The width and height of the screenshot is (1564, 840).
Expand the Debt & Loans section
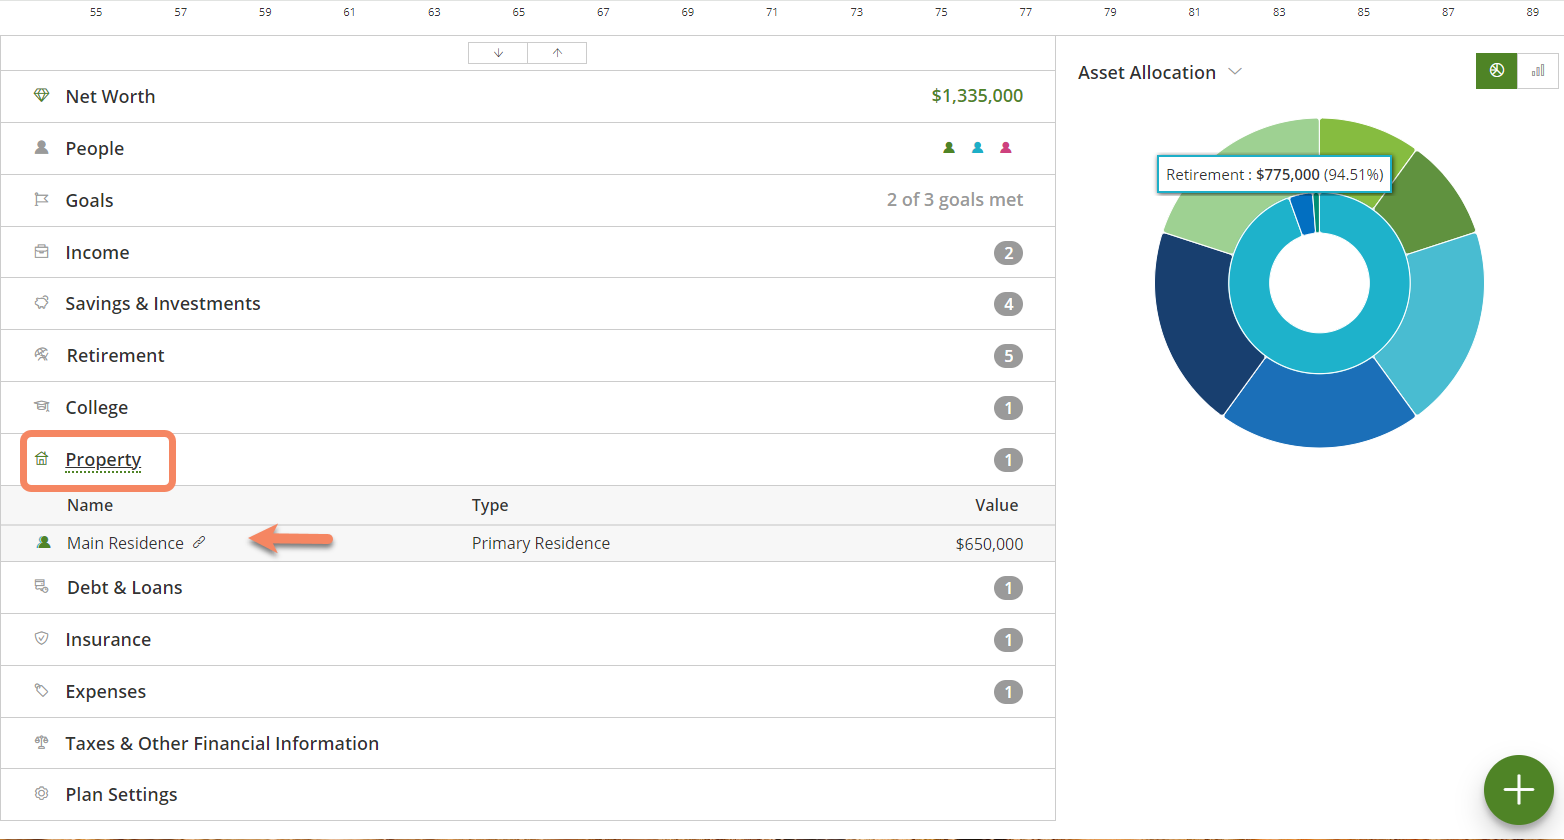(x=124, y=588)
